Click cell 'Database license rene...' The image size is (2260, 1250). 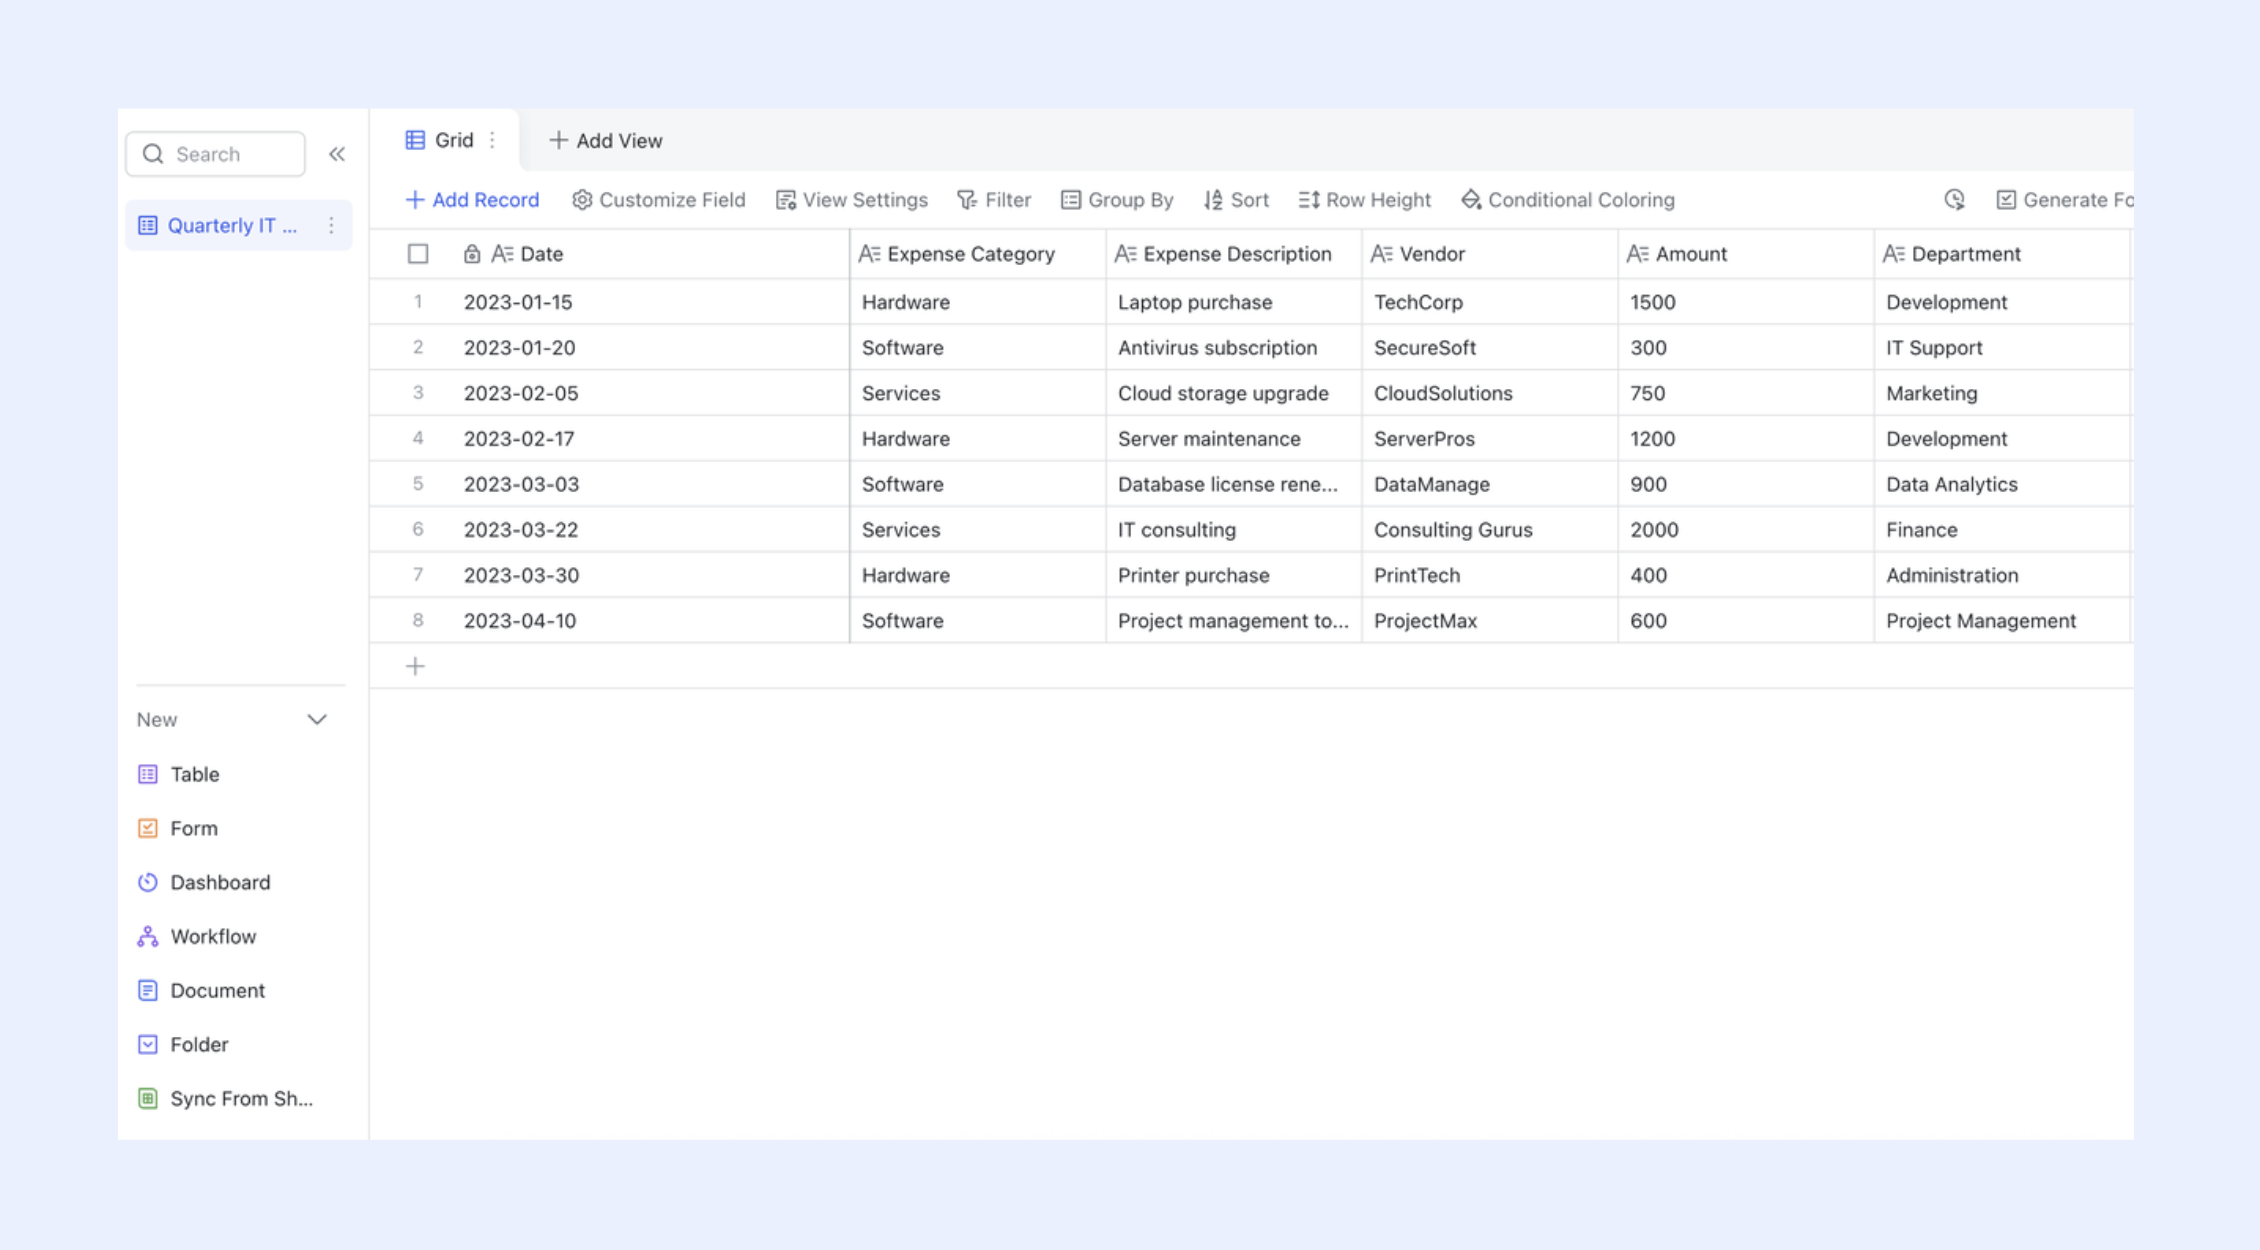(x=1234, y=484)
